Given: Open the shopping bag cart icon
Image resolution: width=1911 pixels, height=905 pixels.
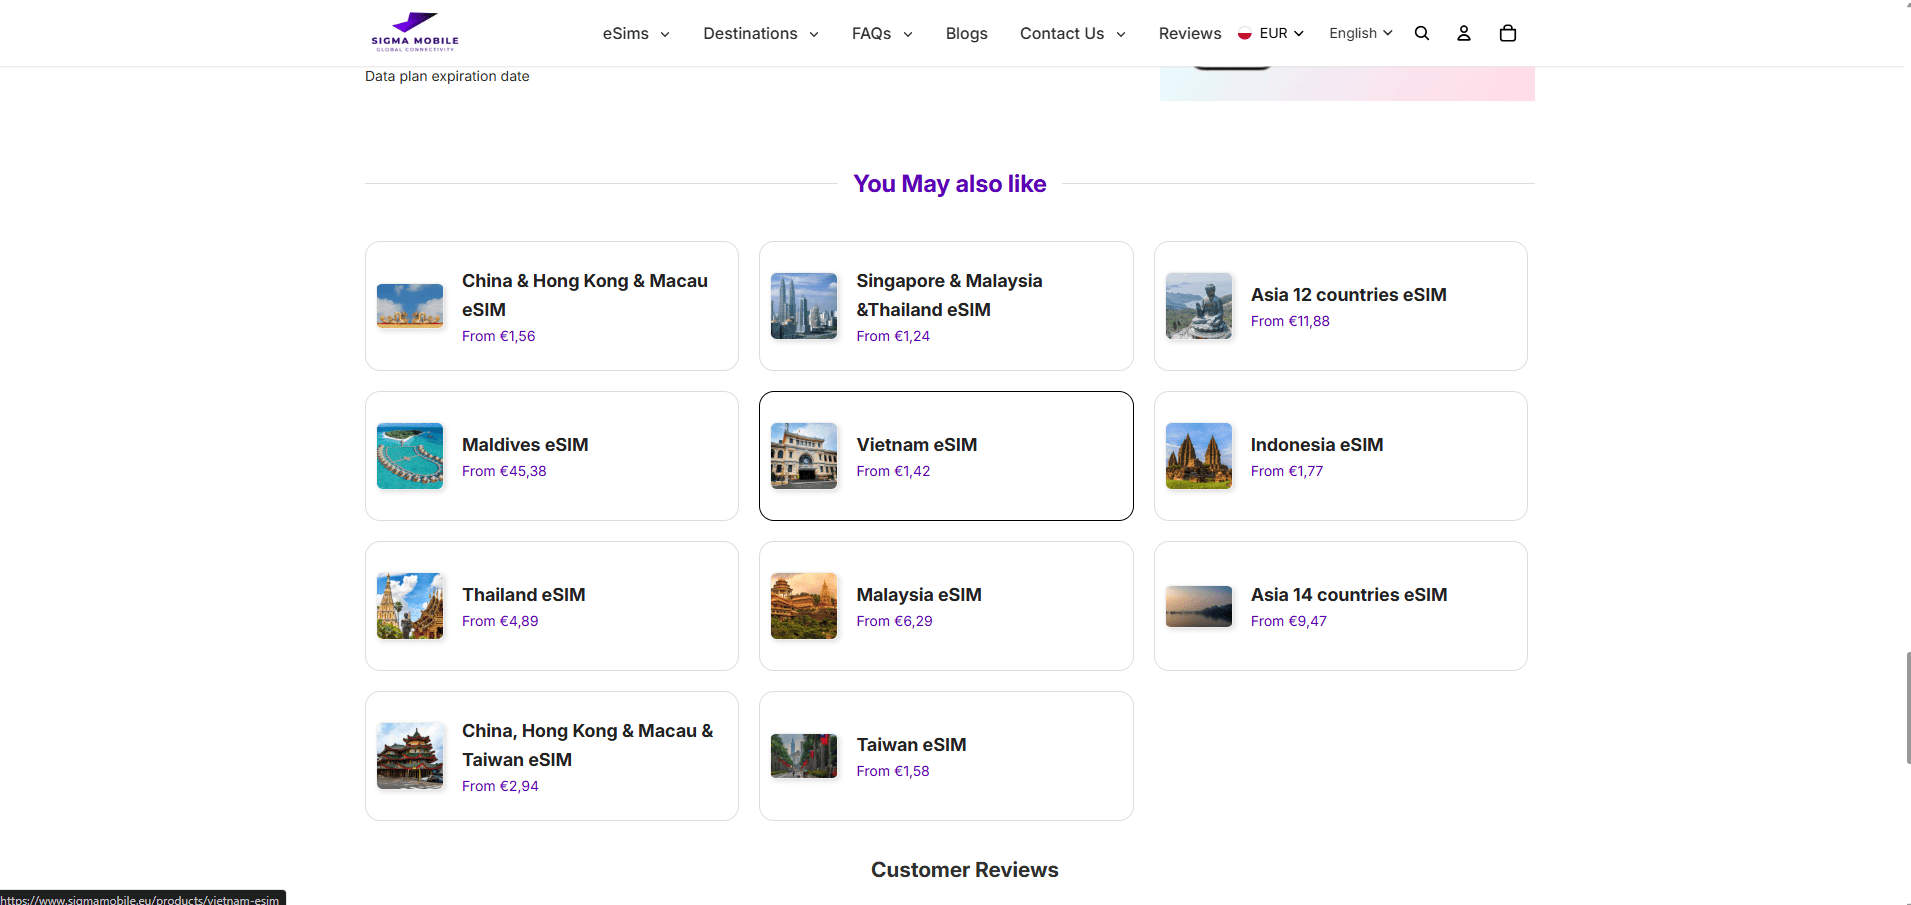Looking at the screenshot, I should point(1508,33).
